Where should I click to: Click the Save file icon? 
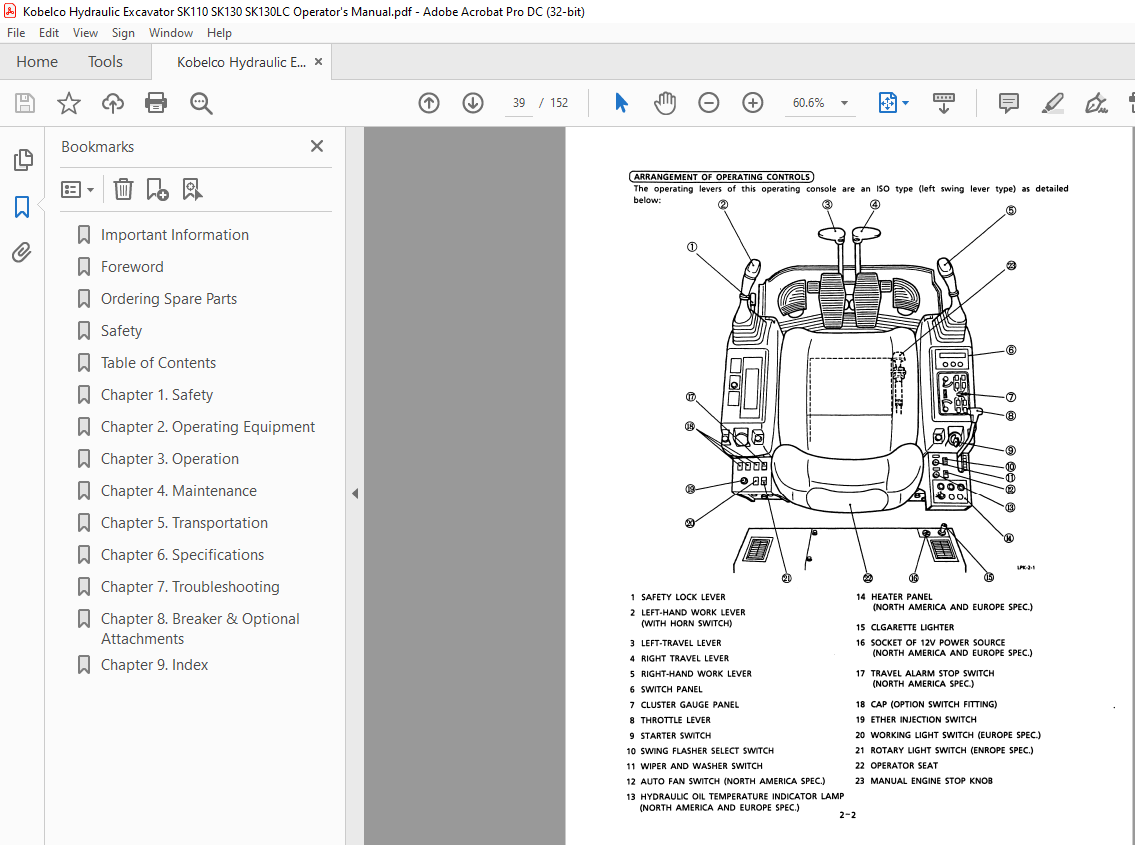[x=25, y=103]
